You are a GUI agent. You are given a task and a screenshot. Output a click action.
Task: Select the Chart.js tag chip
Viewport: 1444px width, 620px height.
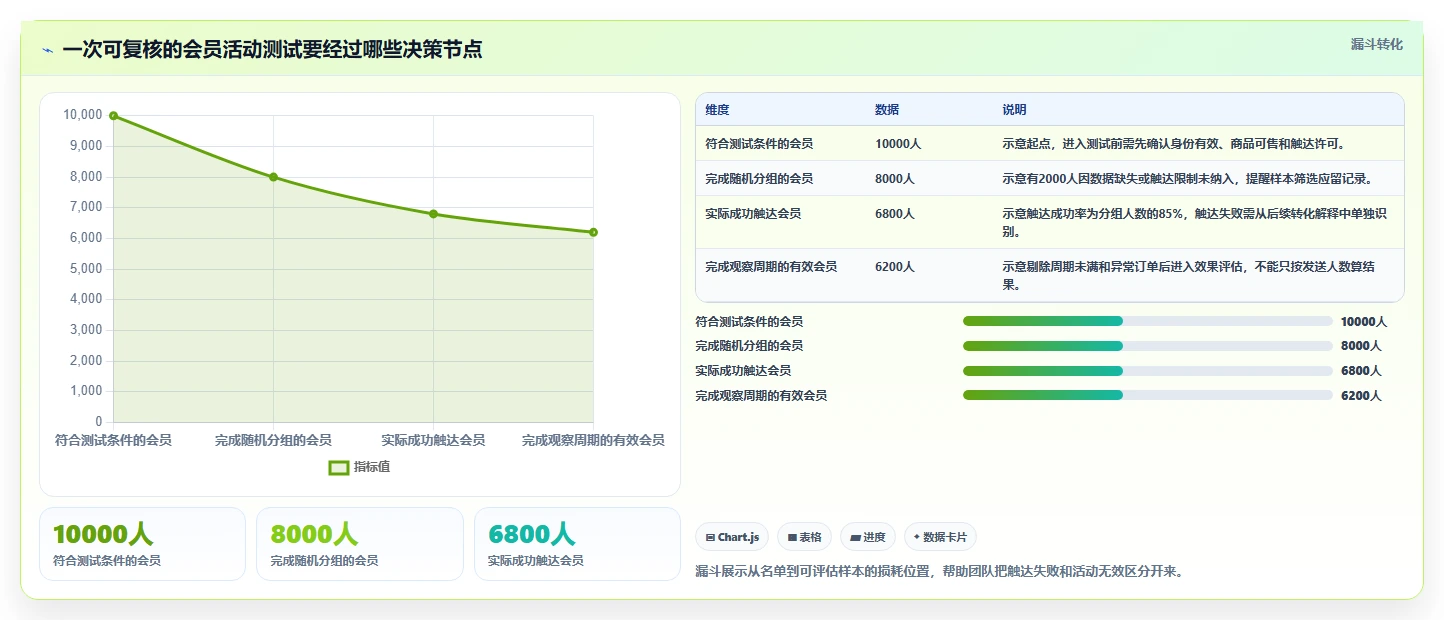click(x=732, y=537)
